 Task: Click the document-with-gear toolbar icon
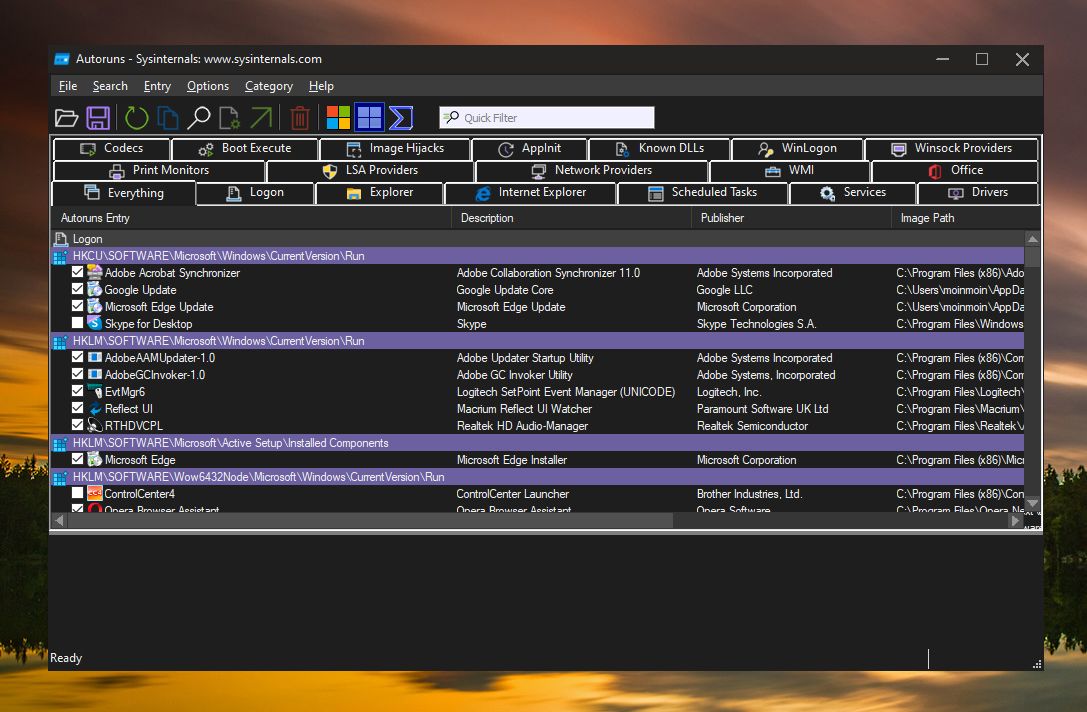click(229, 118)
